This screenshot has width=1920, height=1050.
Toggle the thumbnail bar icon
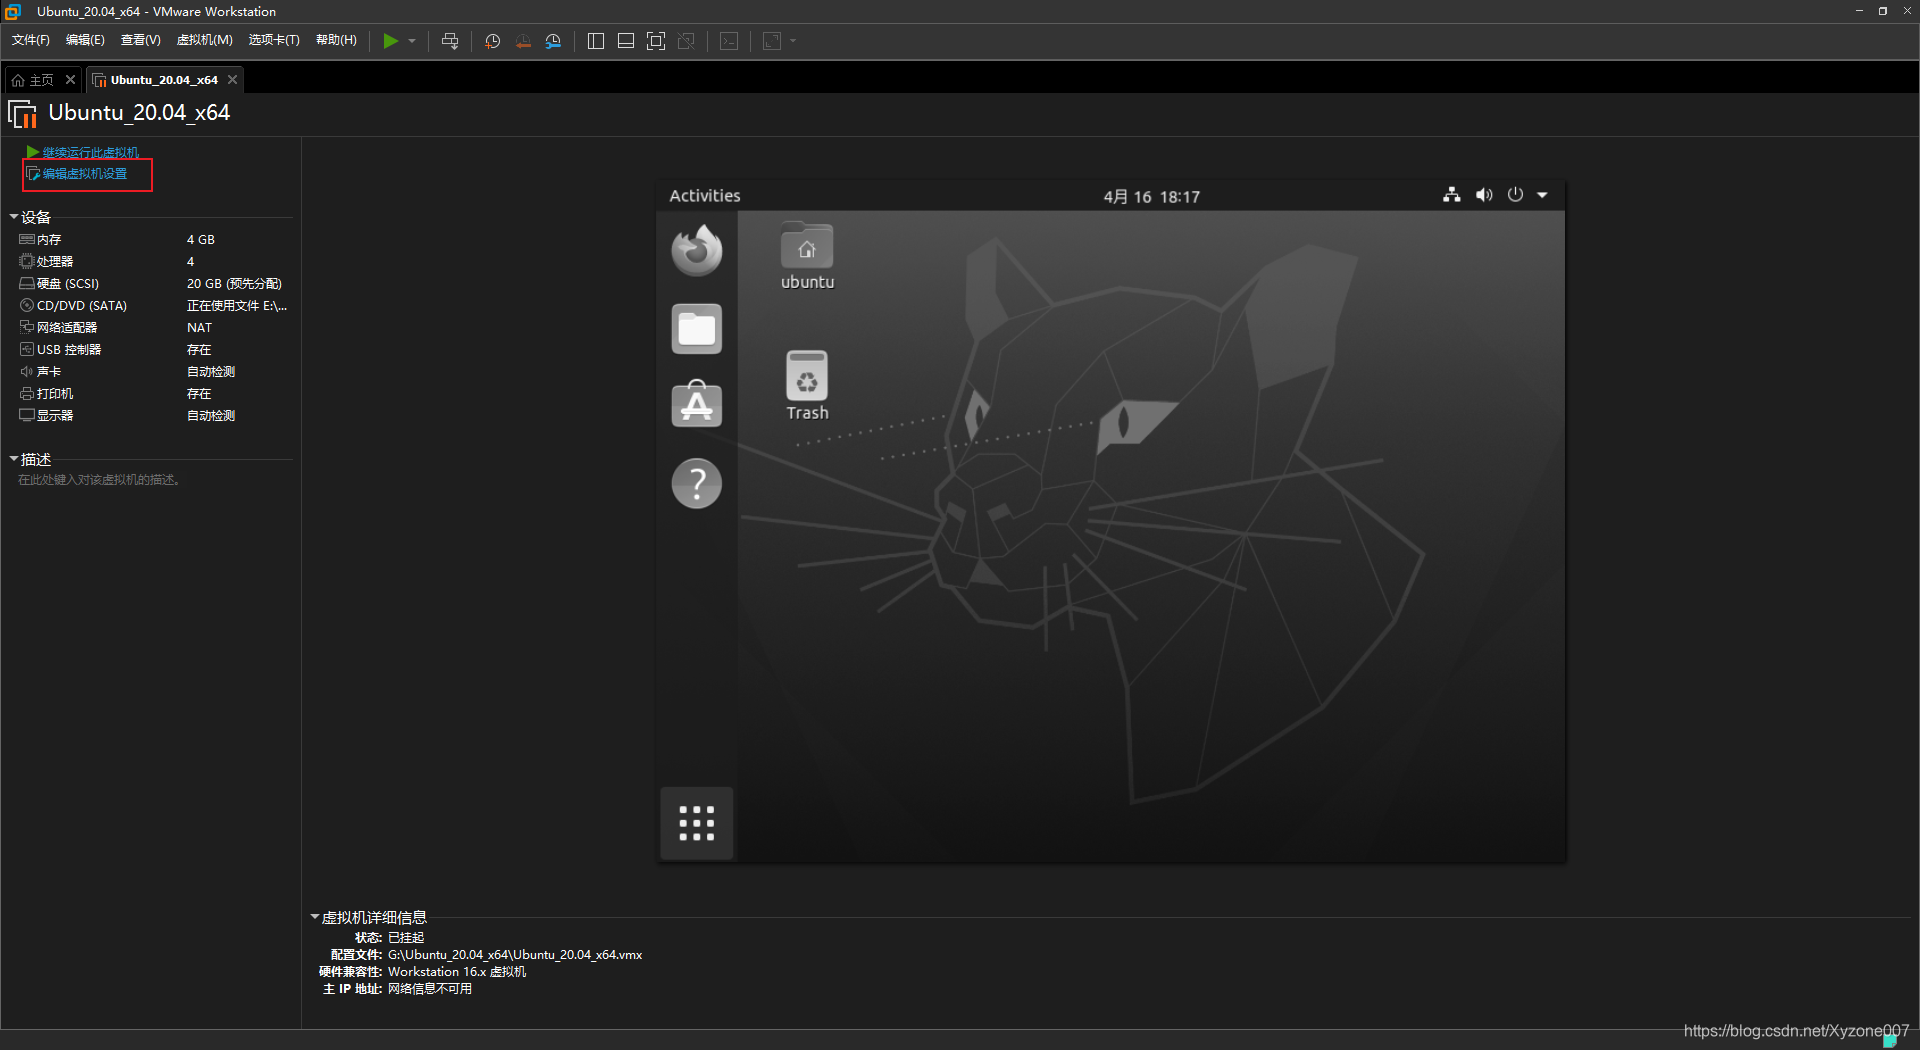(626, 41)
